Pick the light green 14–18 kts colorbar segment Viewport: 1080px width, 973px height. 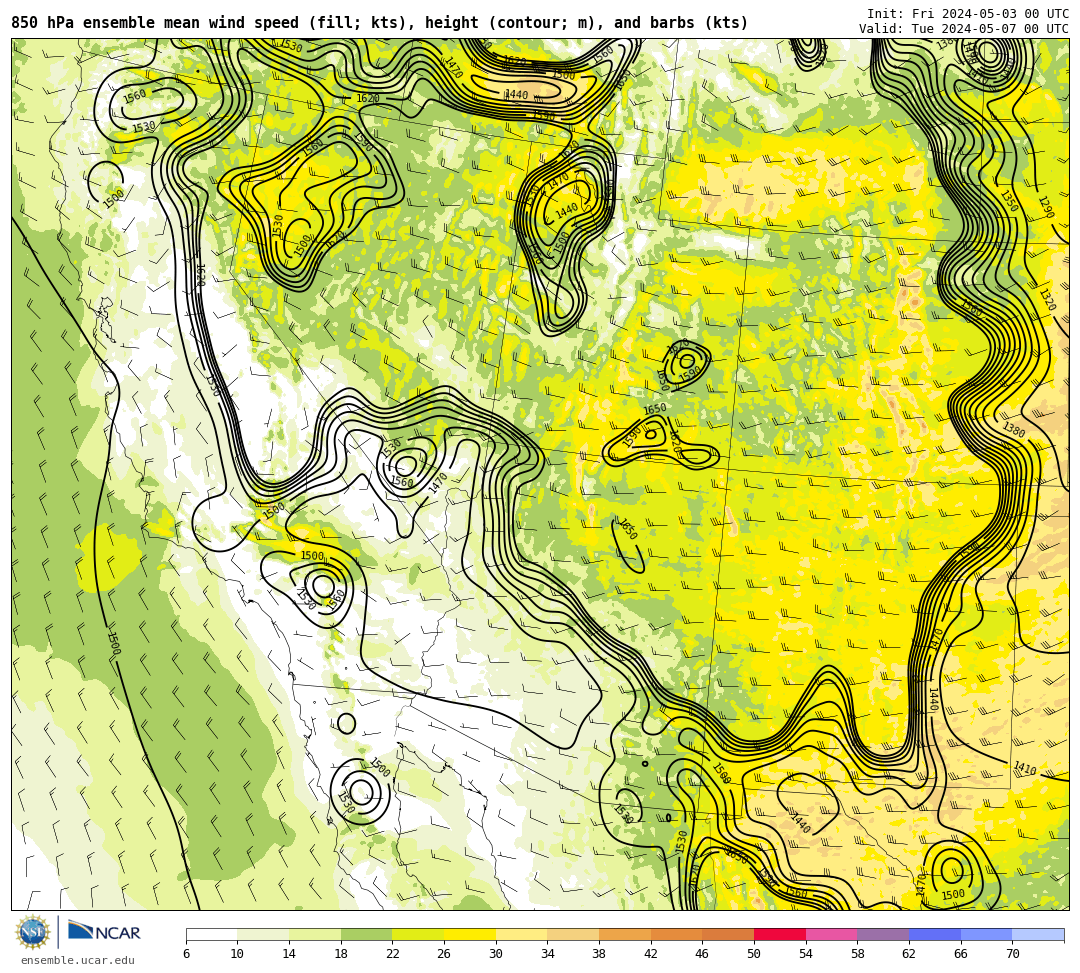pos(315,934)
